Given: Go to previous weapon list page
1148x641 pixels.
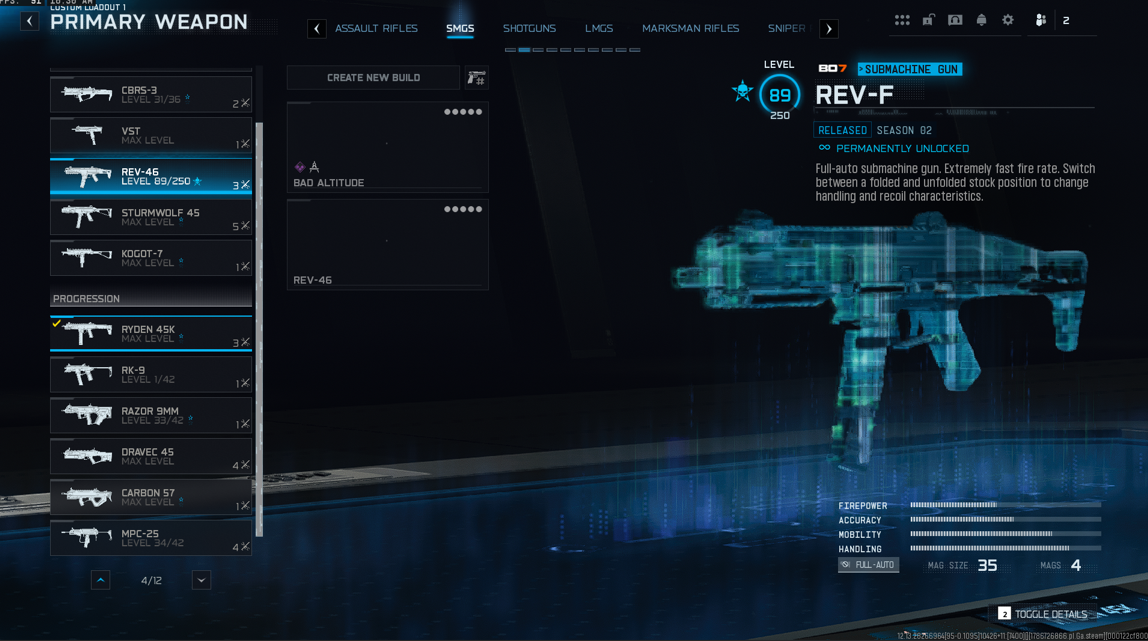Looking at the screenshot, I should point(100,580).
